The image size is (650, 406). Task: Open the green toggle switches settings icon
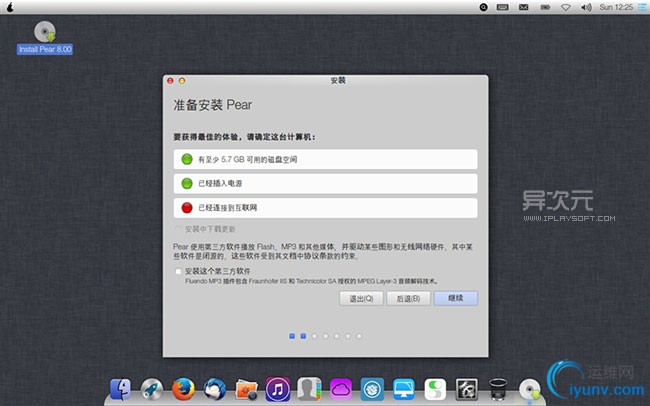(x=435, y=389)
